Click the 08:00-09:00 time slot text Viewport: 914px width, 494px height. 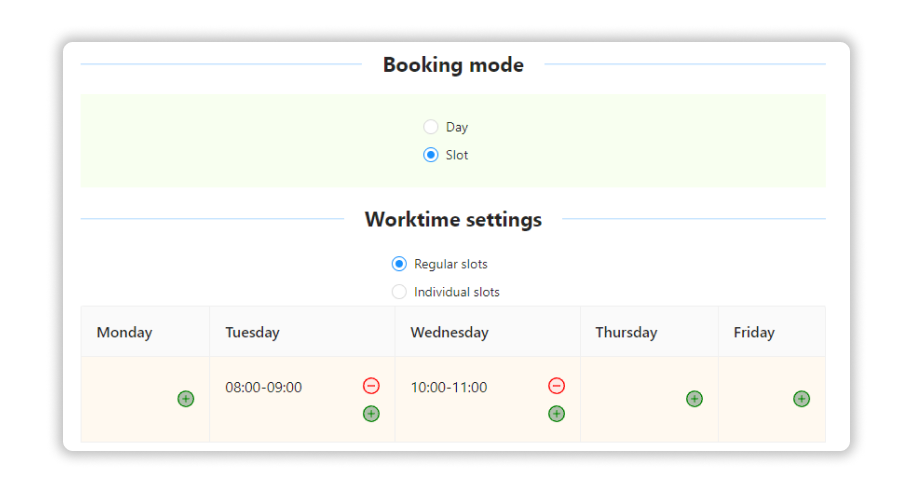click(x=263, y=387)
